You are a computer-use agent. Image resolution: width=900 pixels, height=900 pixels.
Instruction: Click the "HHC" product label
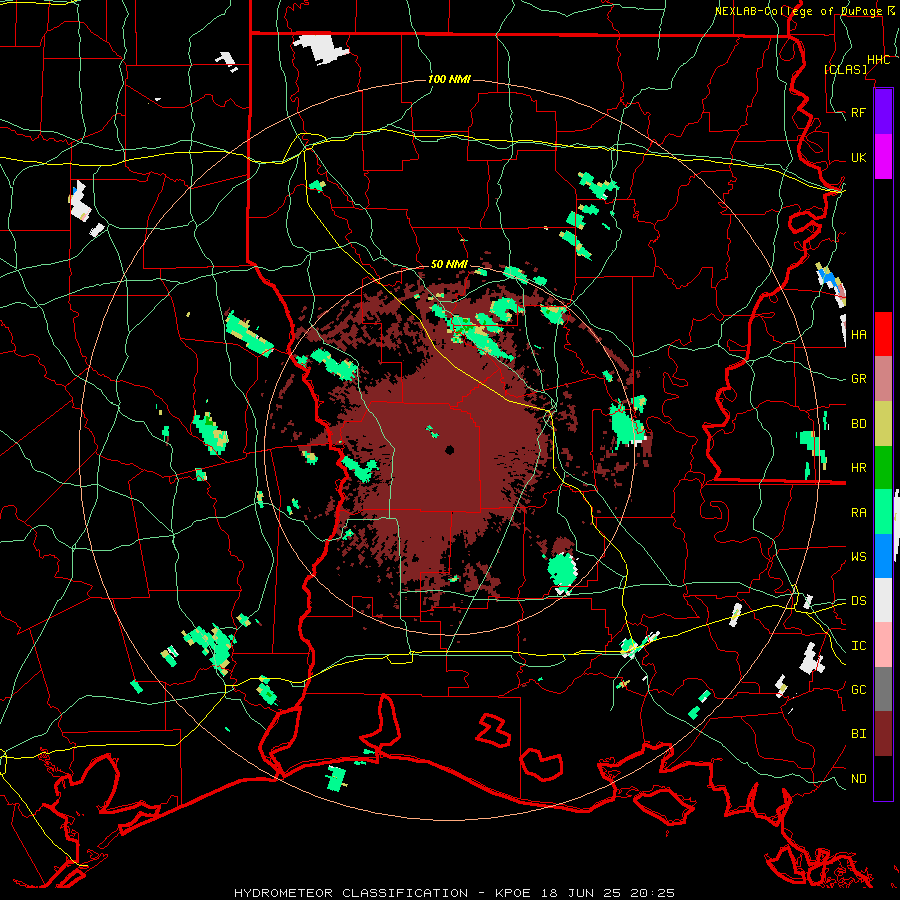(879, 60)
